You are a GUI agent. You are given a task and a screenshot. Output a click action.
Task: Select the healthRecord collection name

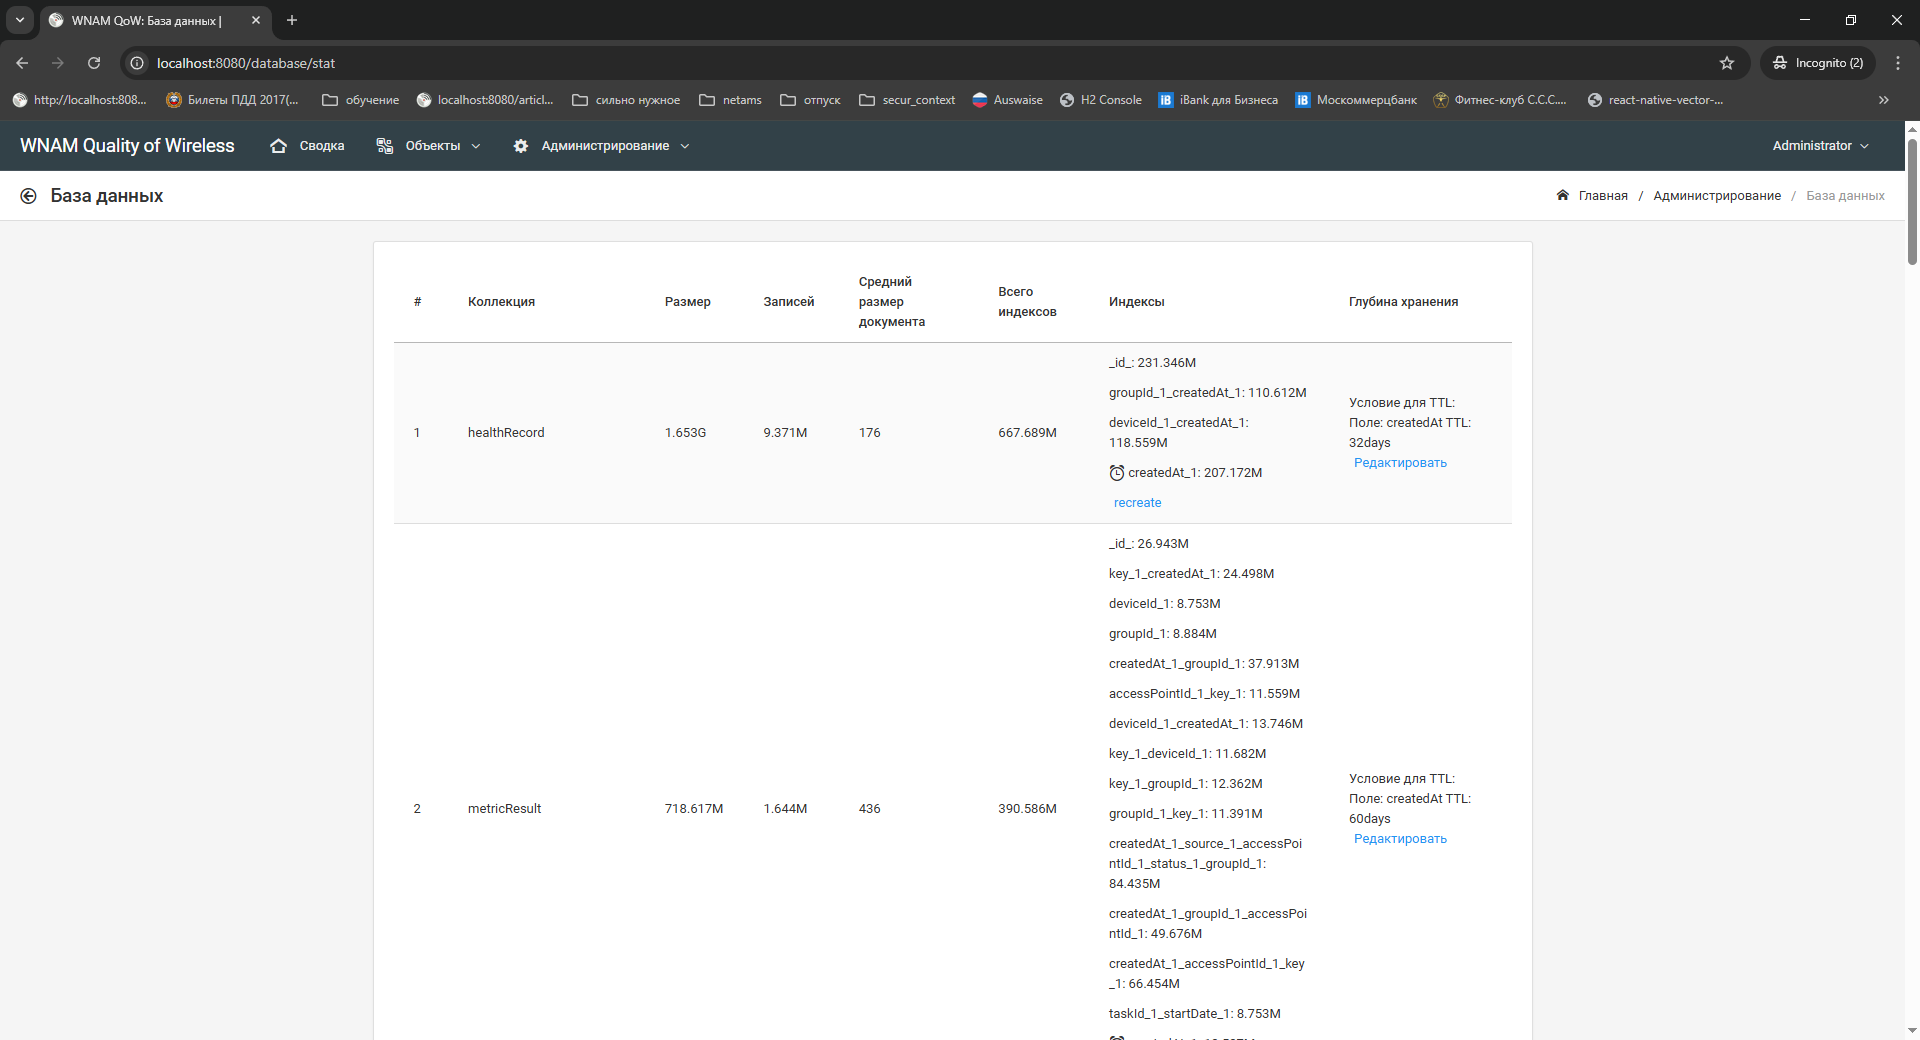click(506, 433)
